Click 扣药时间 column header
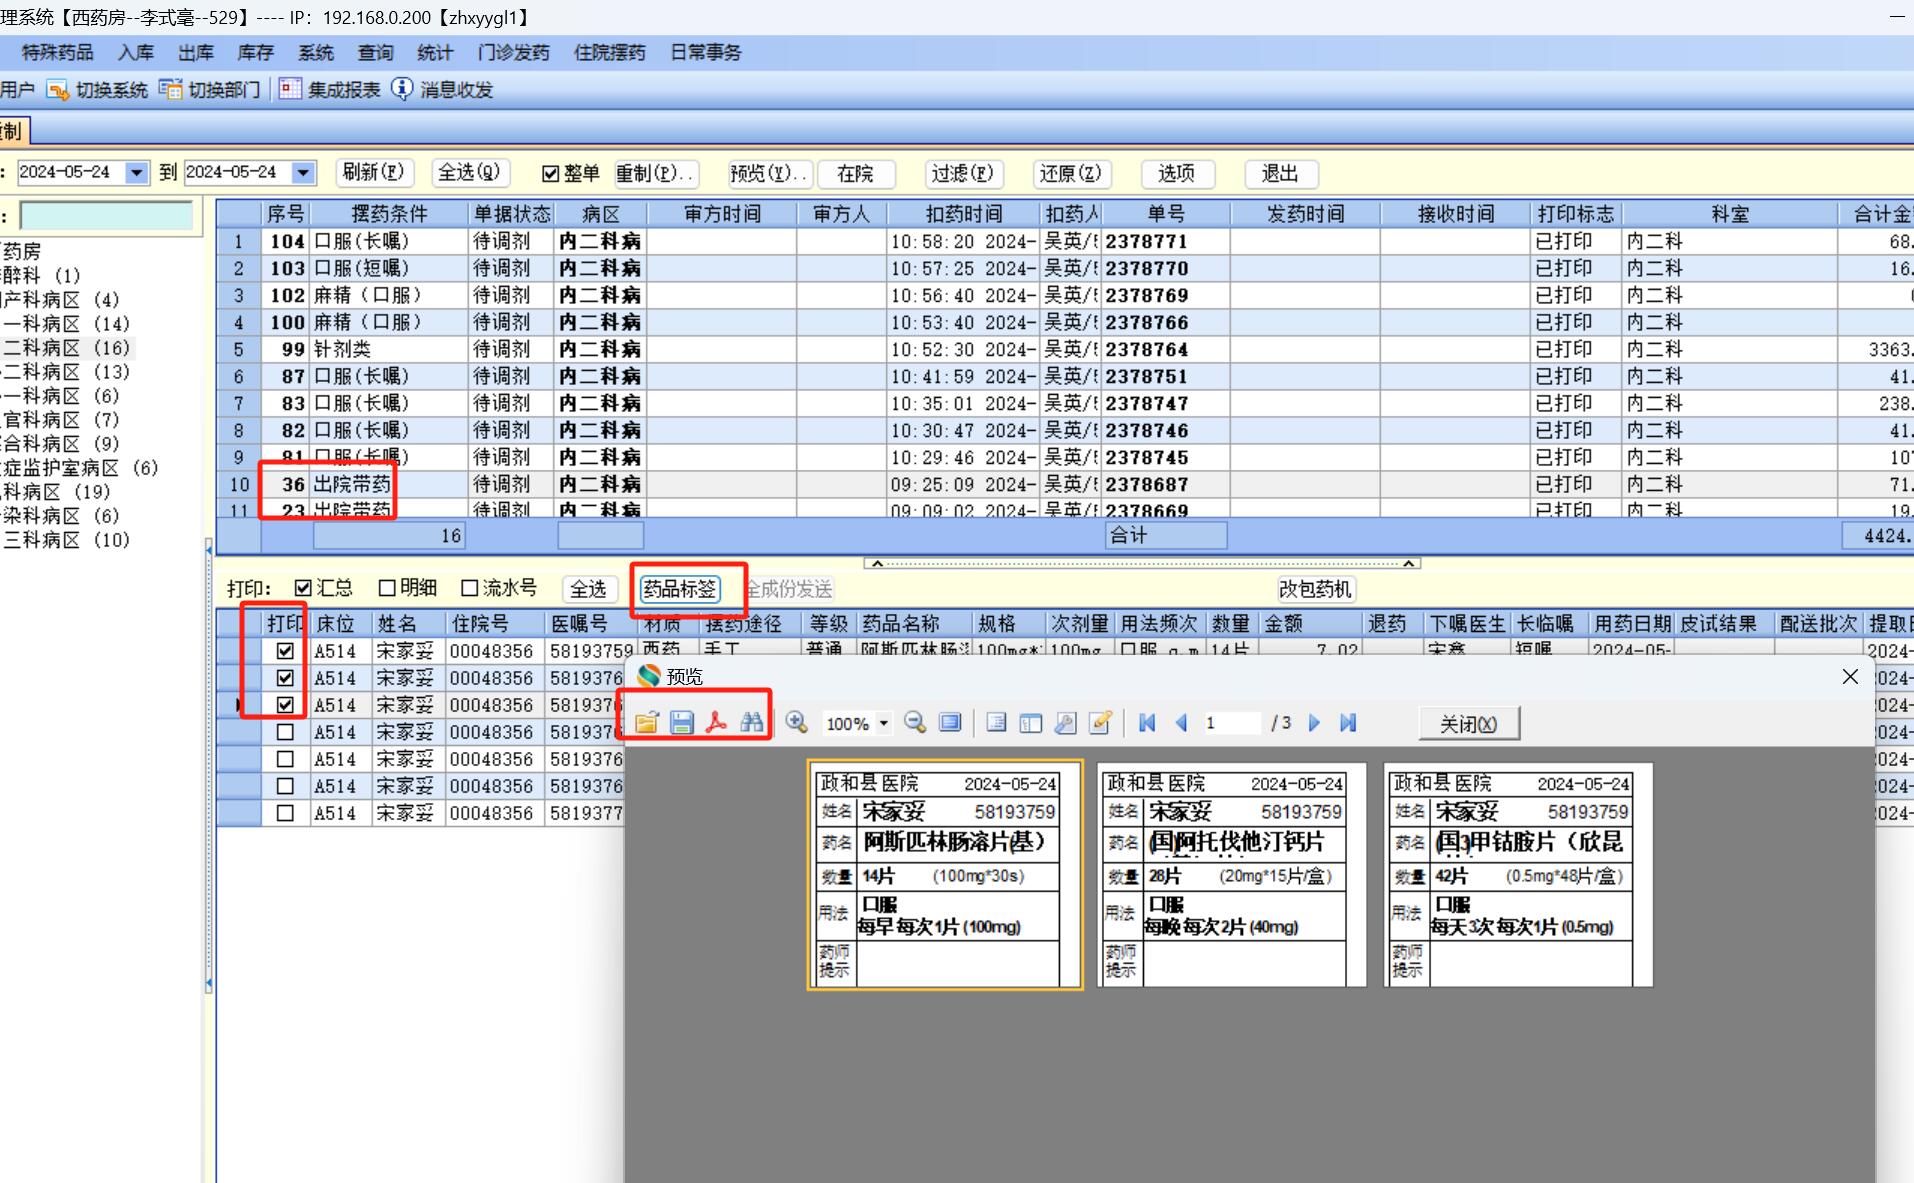This screenshot has width=1914, height=1183. pos(964,214)
